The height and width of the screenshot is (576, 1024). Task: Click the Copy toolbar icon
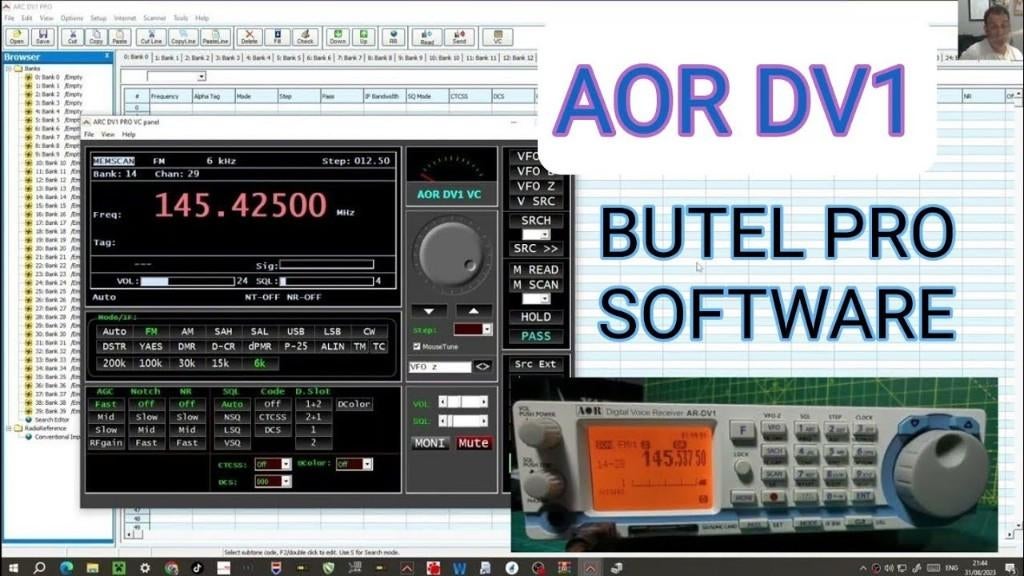tap(96, 37)
